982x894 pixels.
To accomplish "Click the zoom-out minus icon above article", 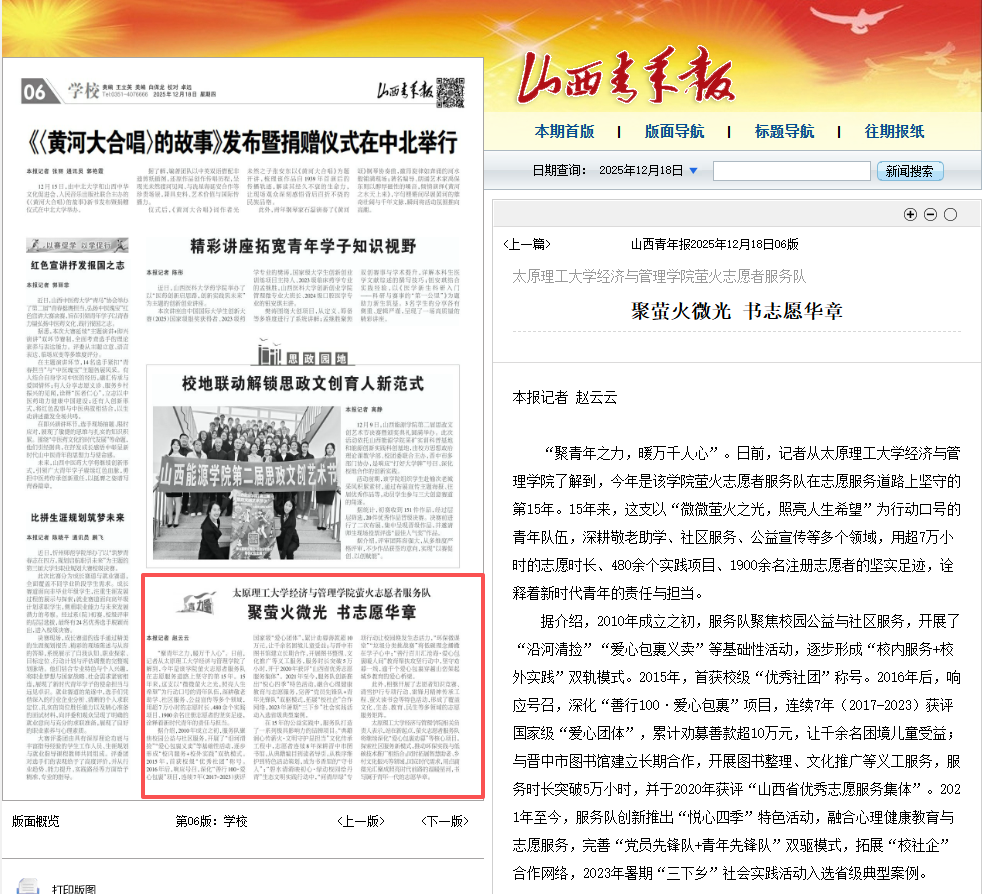I will click(x=930, y=214).
